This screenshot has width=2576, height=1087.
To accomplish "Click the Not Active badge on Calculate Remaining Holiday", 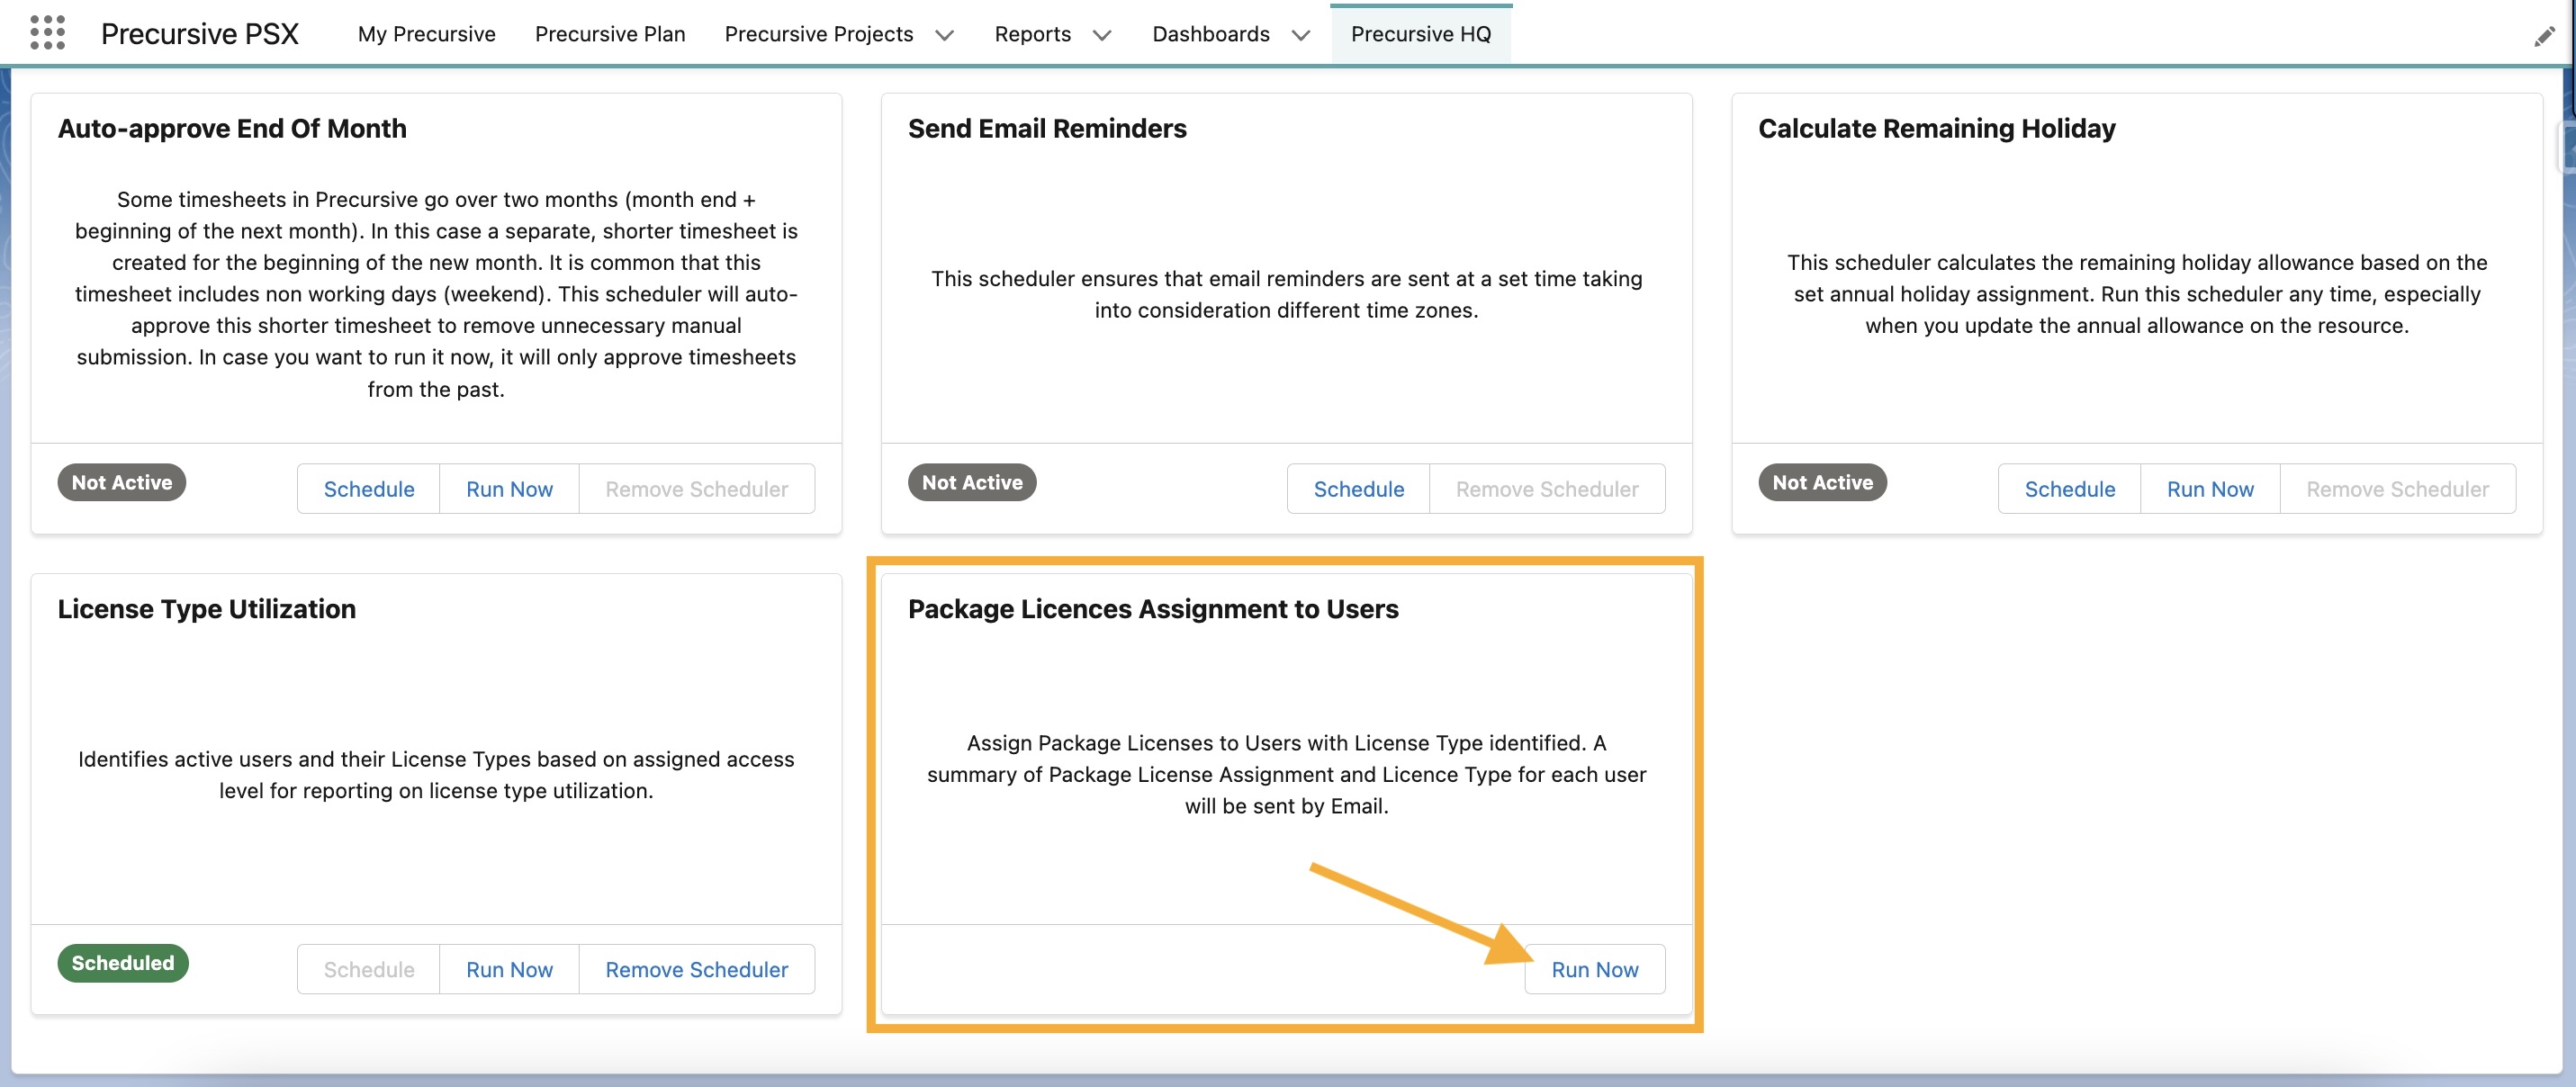I will (x=1822, y=482).
